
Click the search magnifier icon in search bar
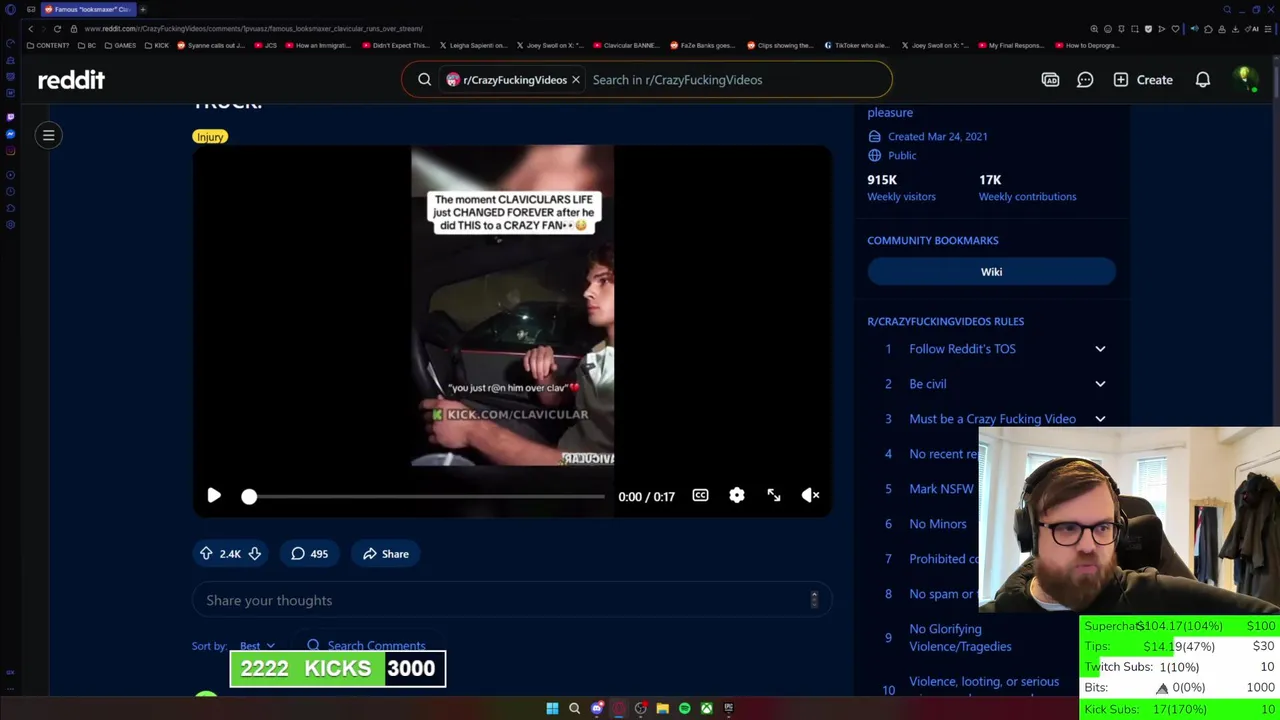pyautogui.click(x=425, y=80)
